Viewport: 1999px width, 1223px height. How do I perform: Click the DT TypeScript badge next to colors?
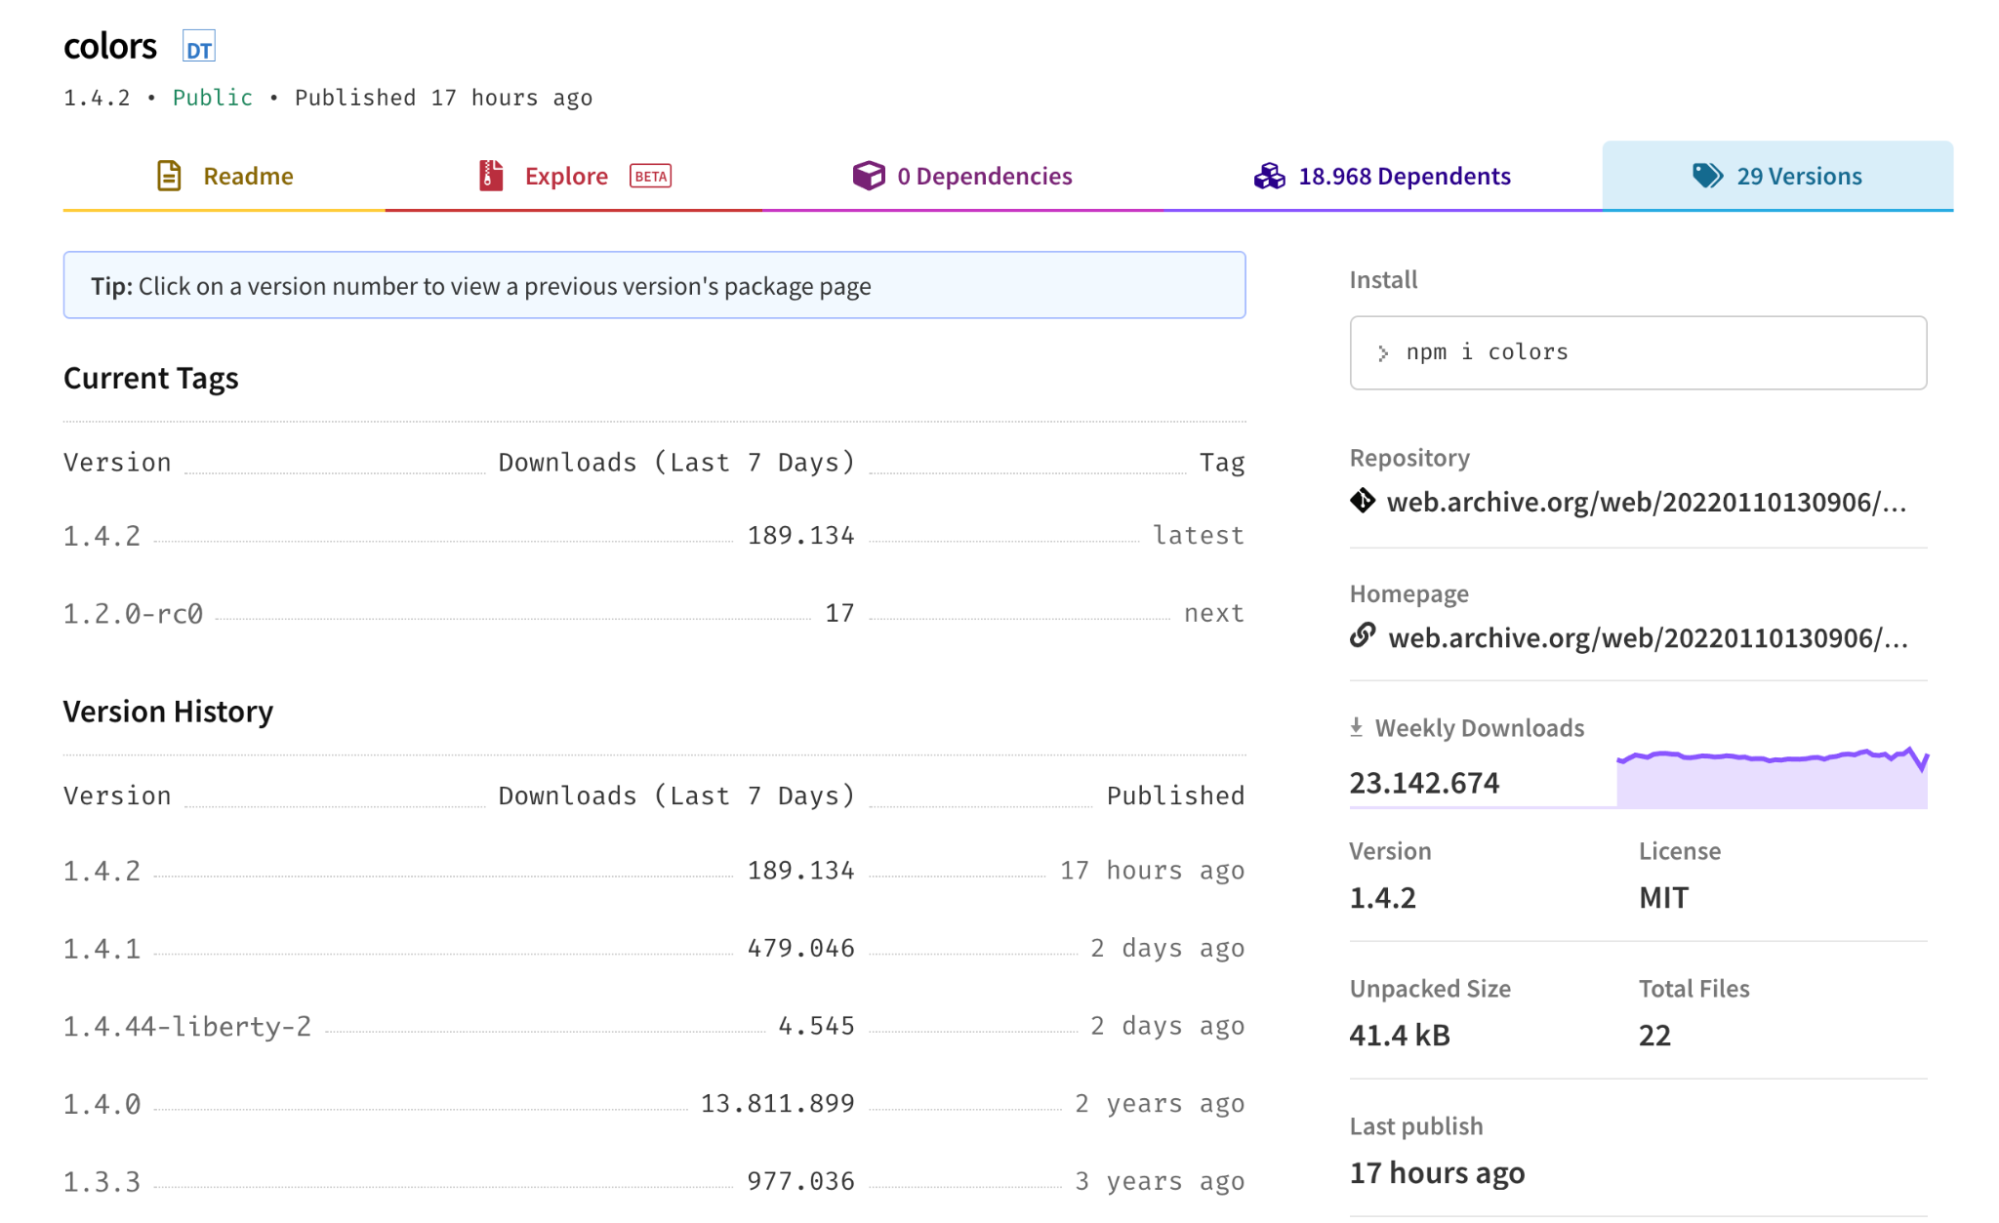coord(198,46)
